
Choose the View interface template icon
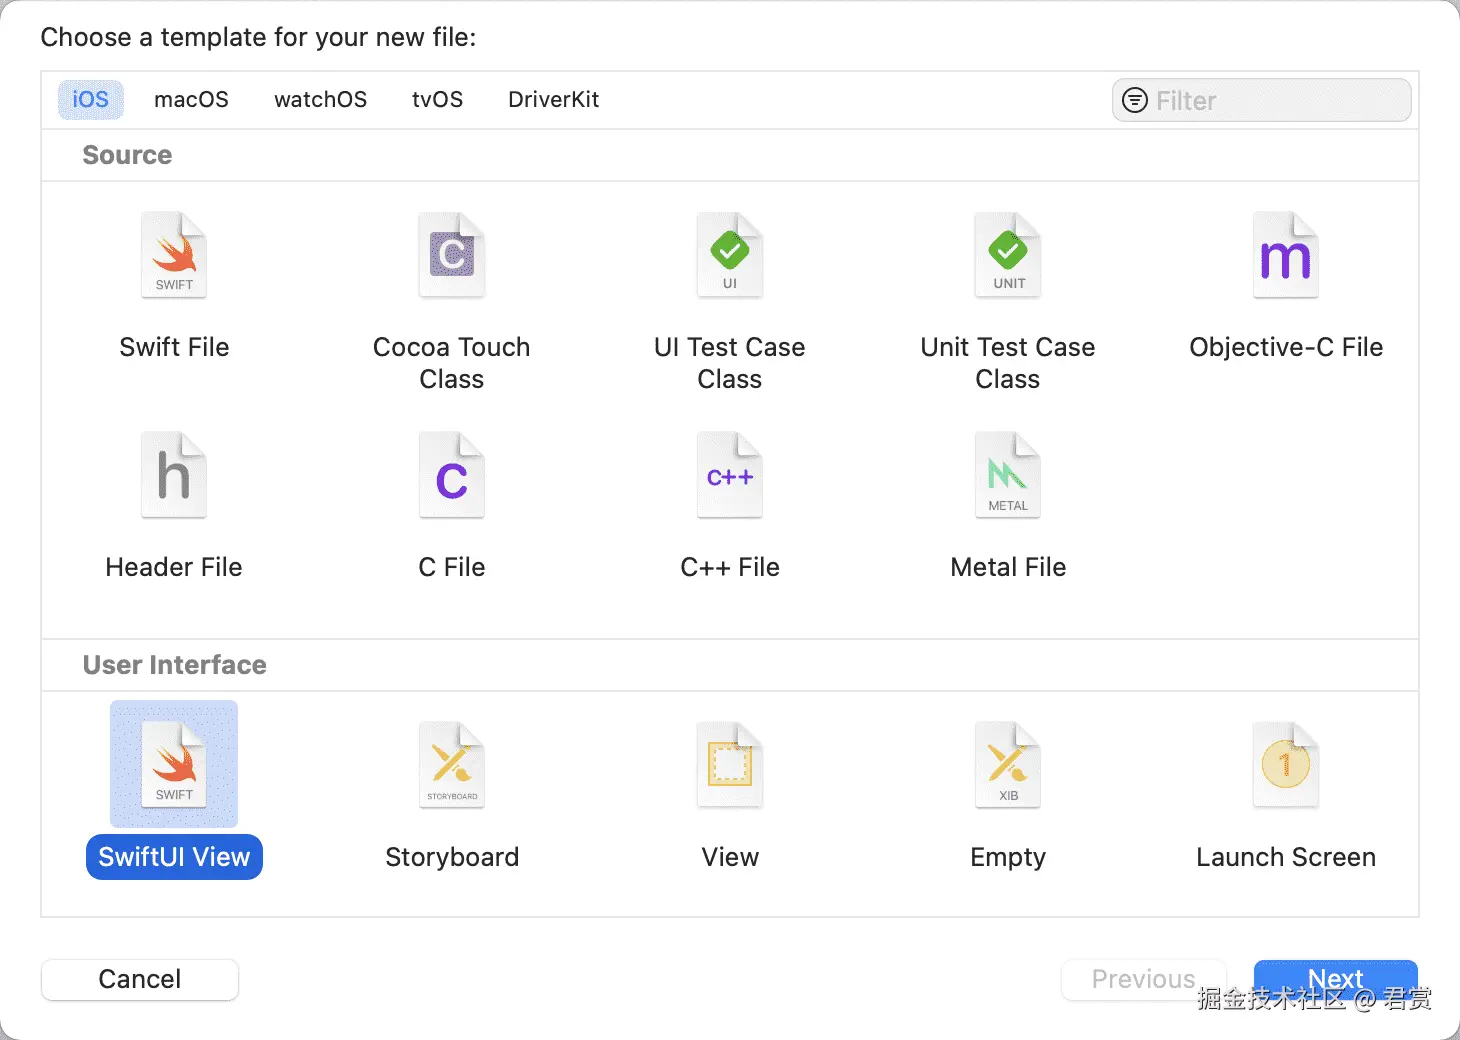(730, 766)
